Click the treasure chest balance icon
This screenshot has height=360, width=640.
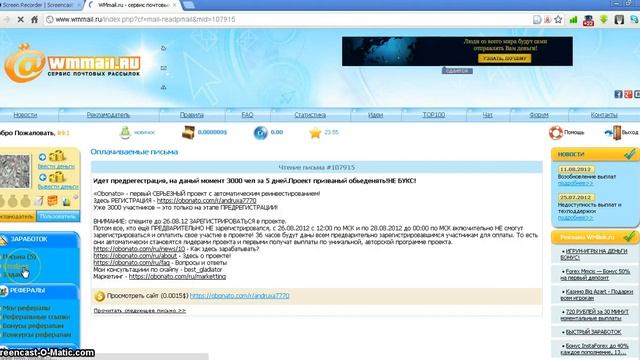pyautogui.click(x=188, y=132)
